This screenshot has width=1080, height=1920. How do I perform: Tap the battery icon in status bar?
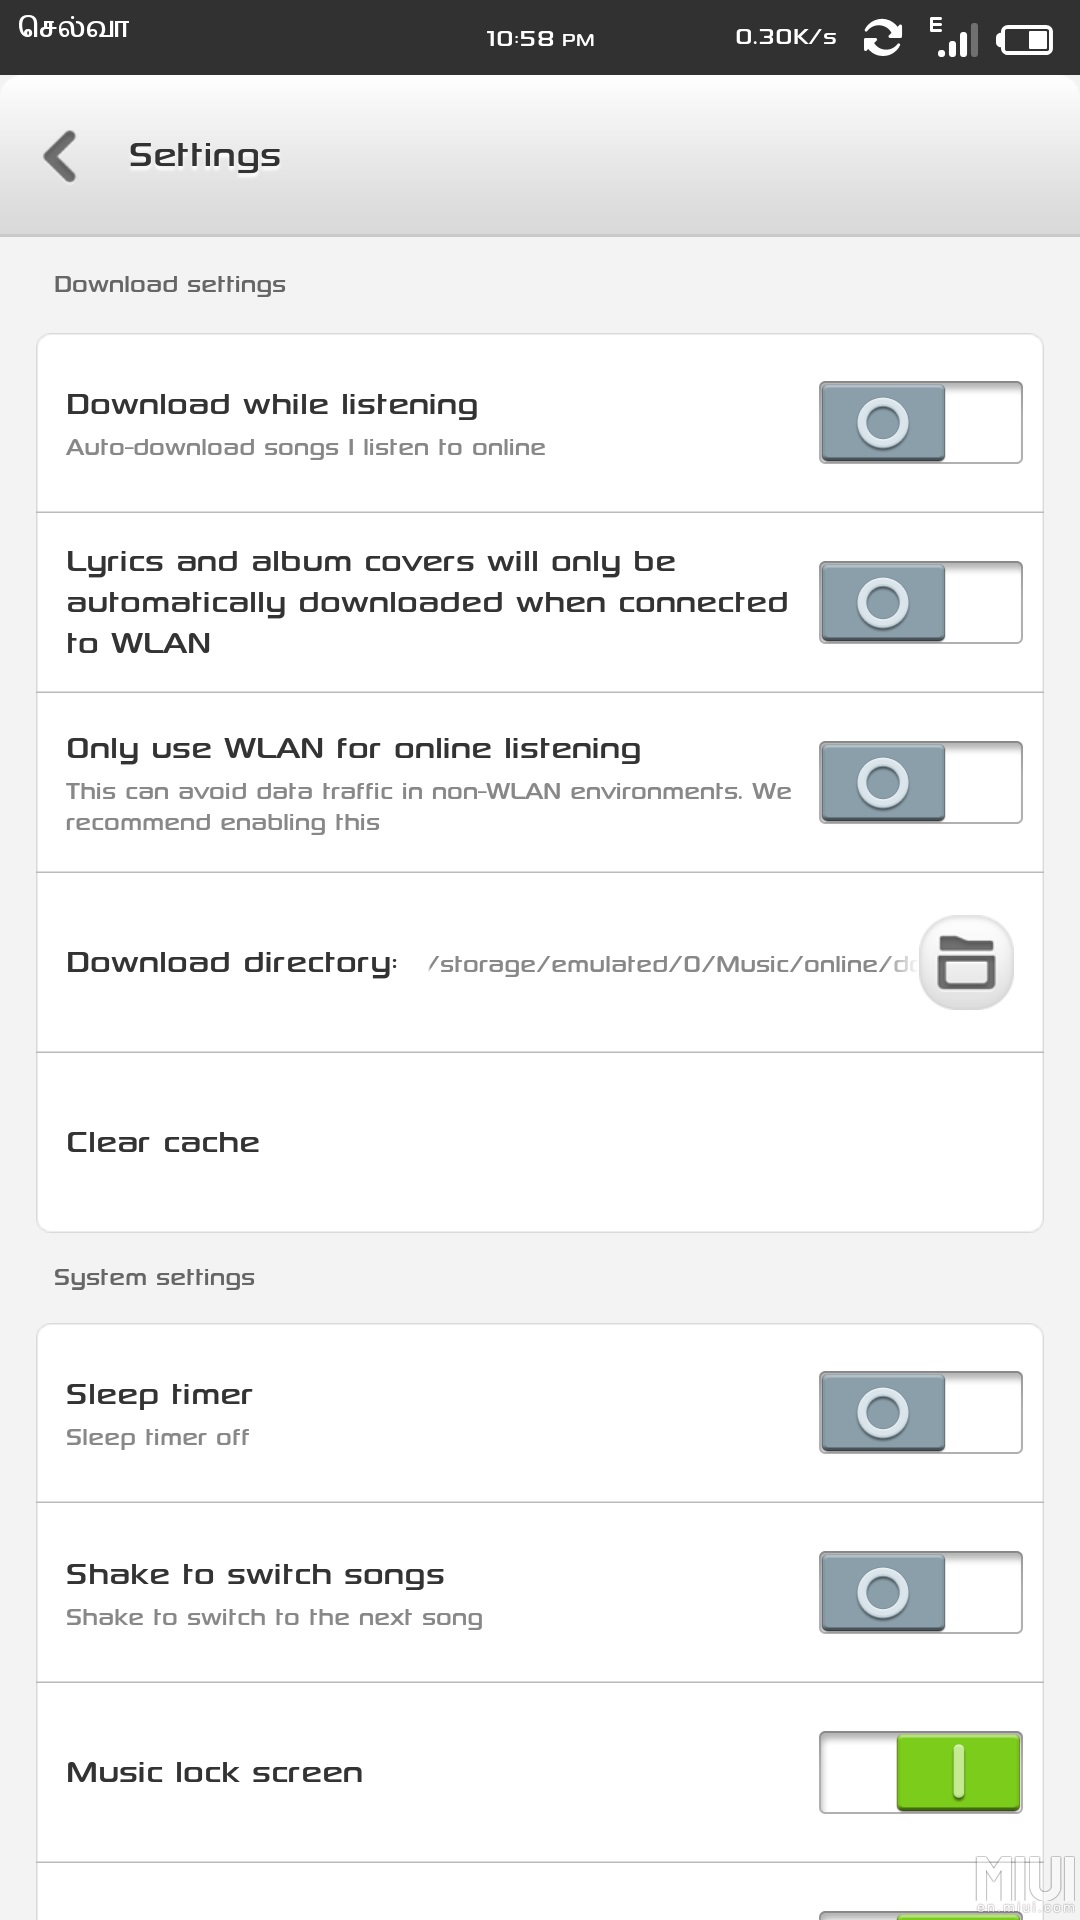(x=1025, y=40)
